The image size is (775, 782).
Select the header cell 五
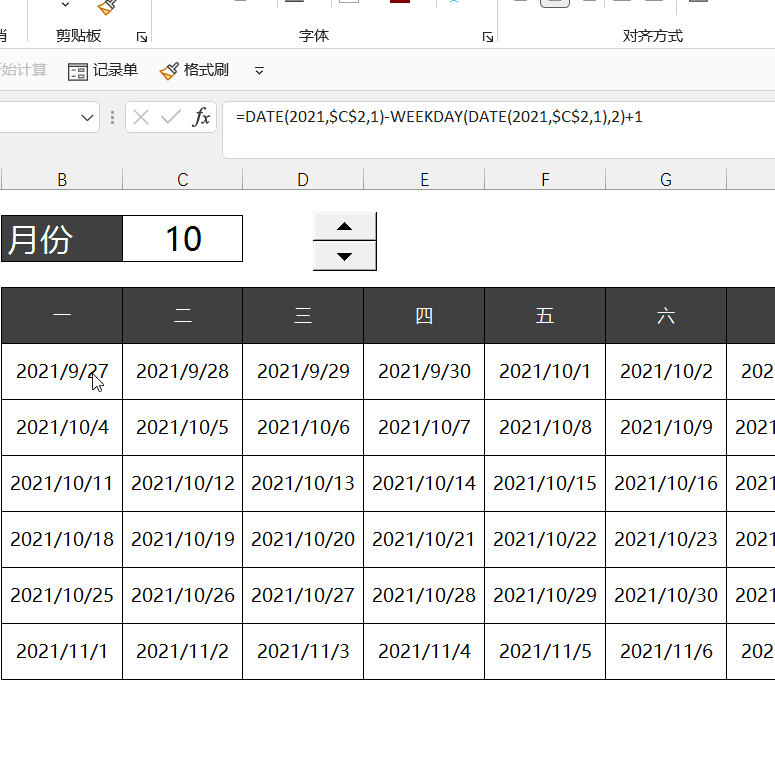pyautogui.click(x=545, y=316)
